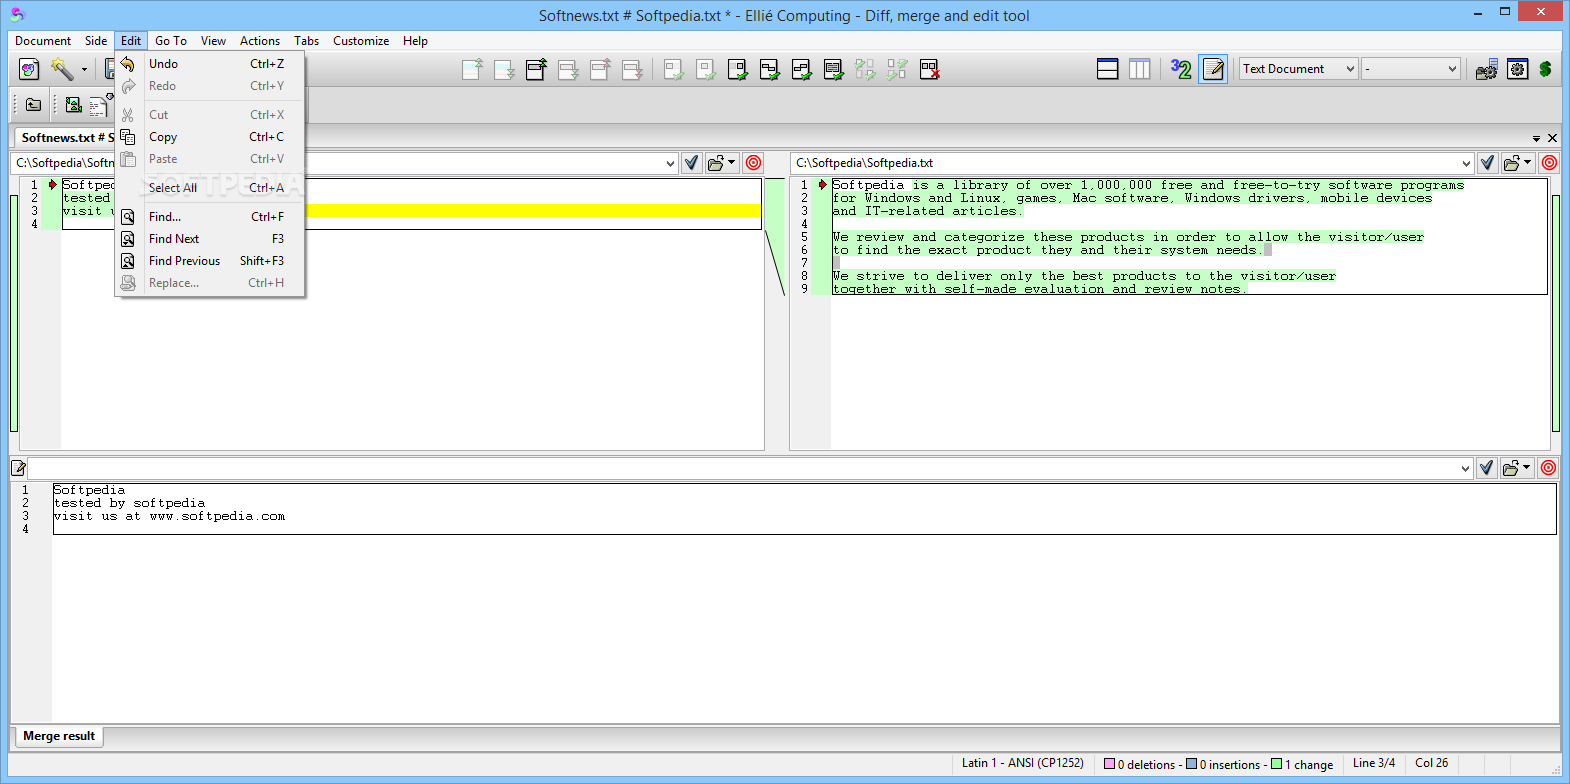This screenshot has height=784, width=1570.
Task: Open the Customize menu
Action: (361, 41)
